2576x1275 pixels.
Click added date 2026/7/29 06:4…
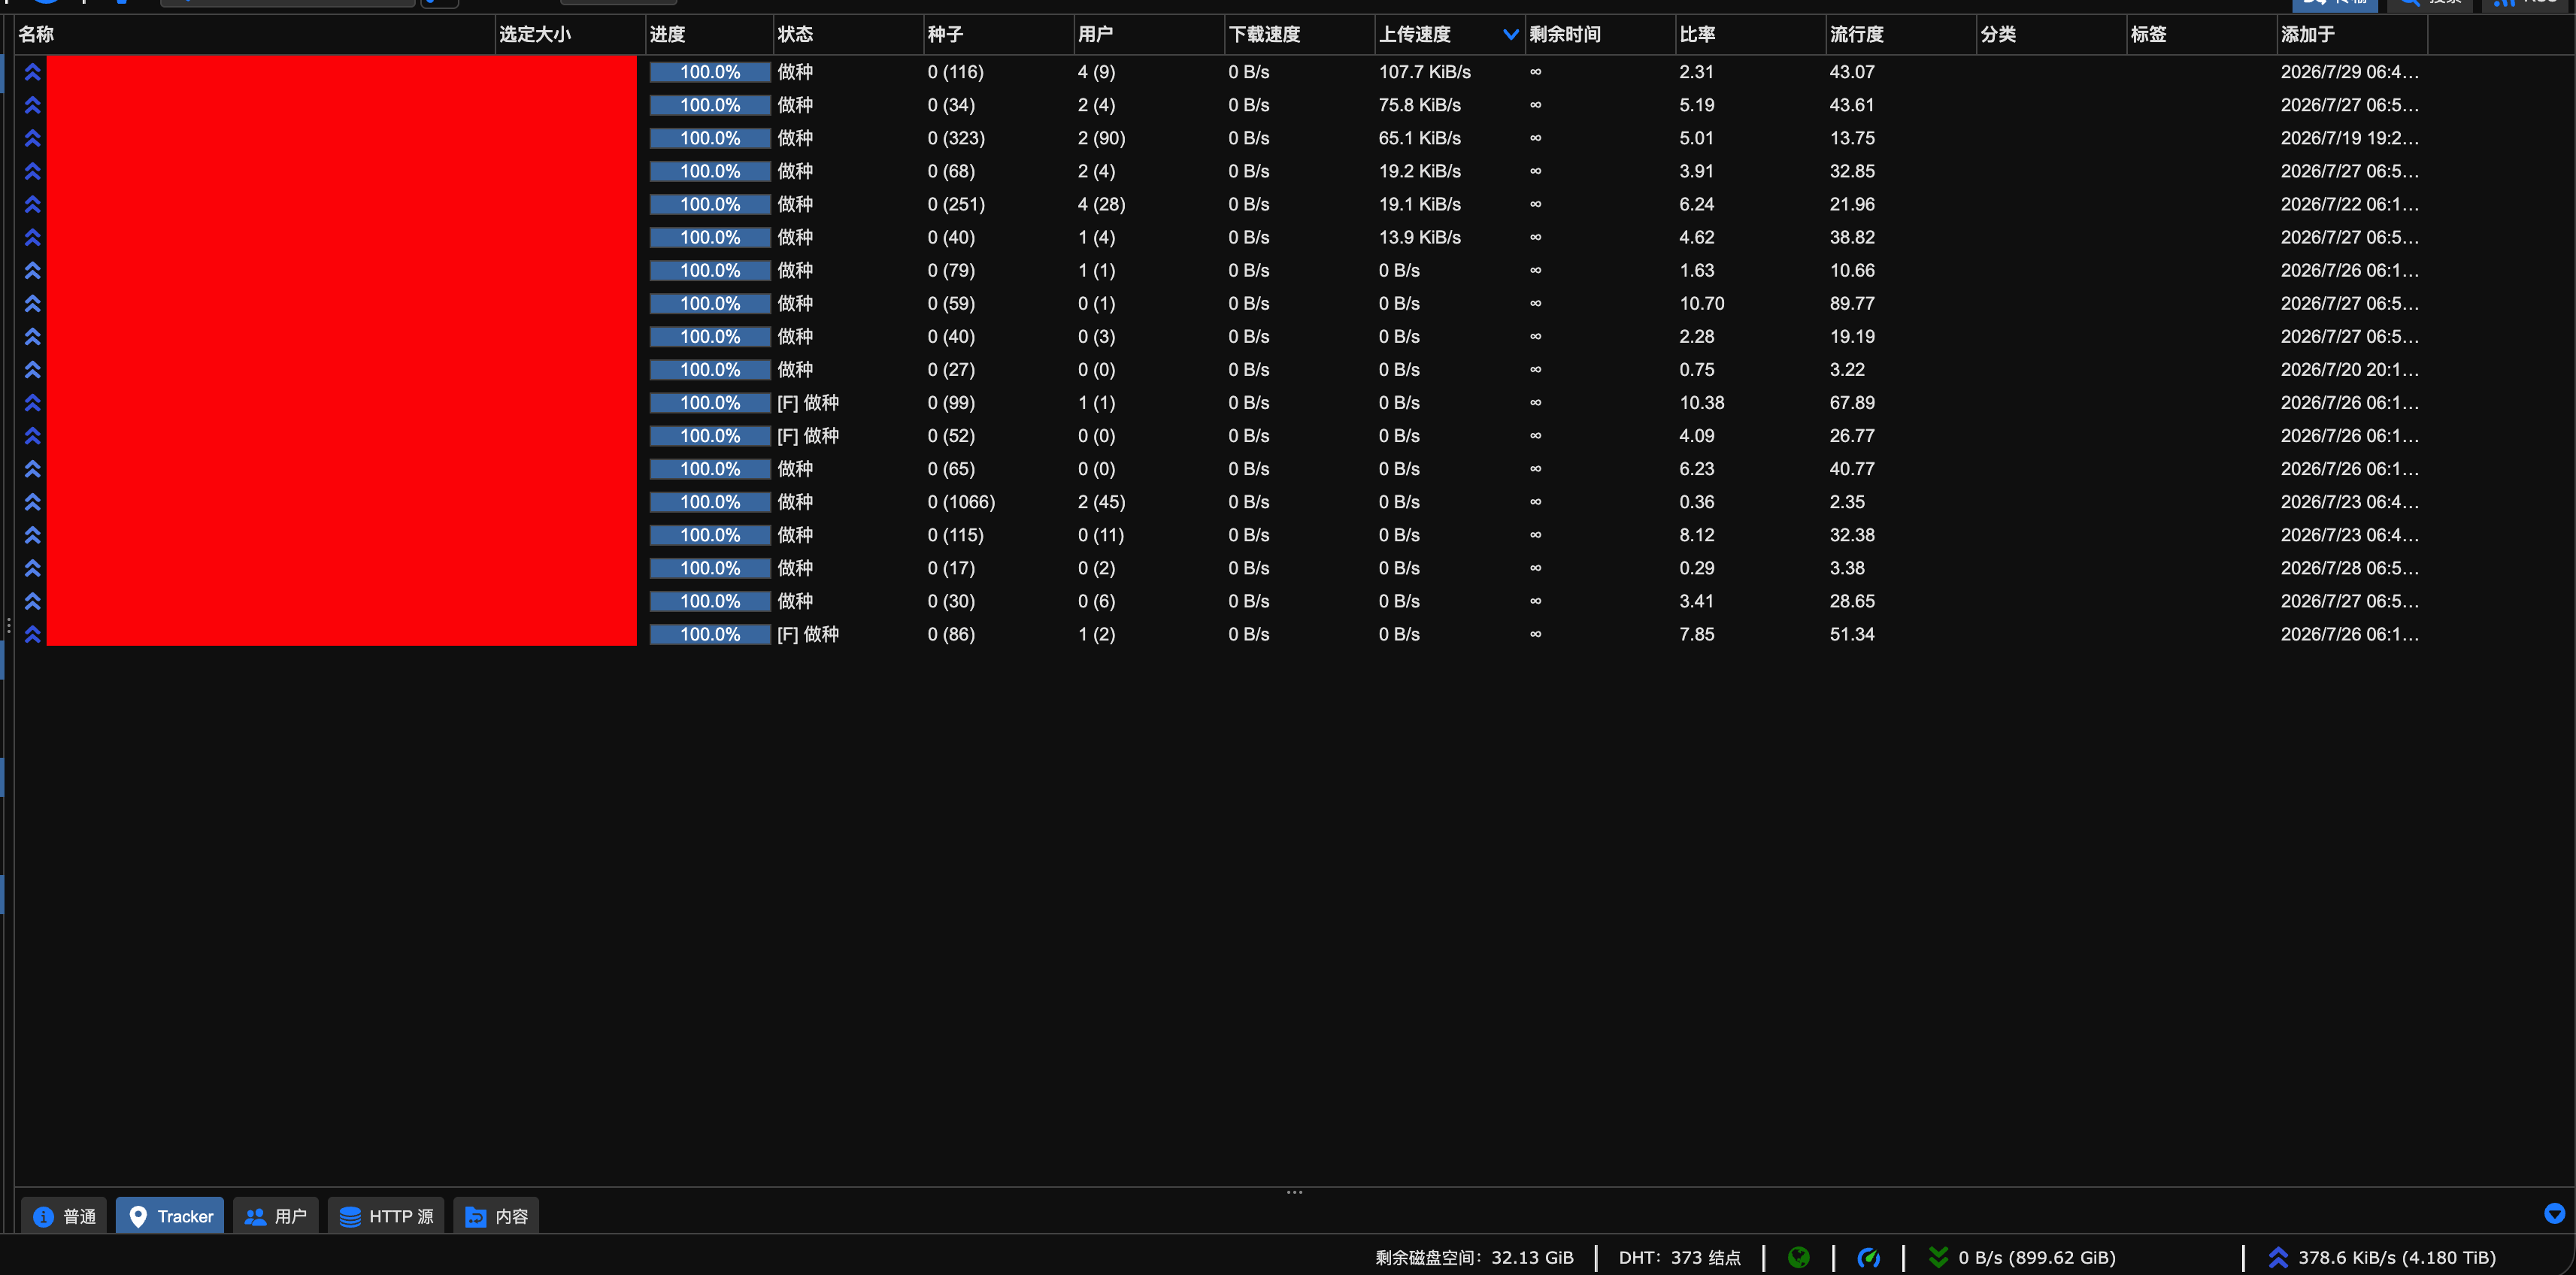point(2349,72)
